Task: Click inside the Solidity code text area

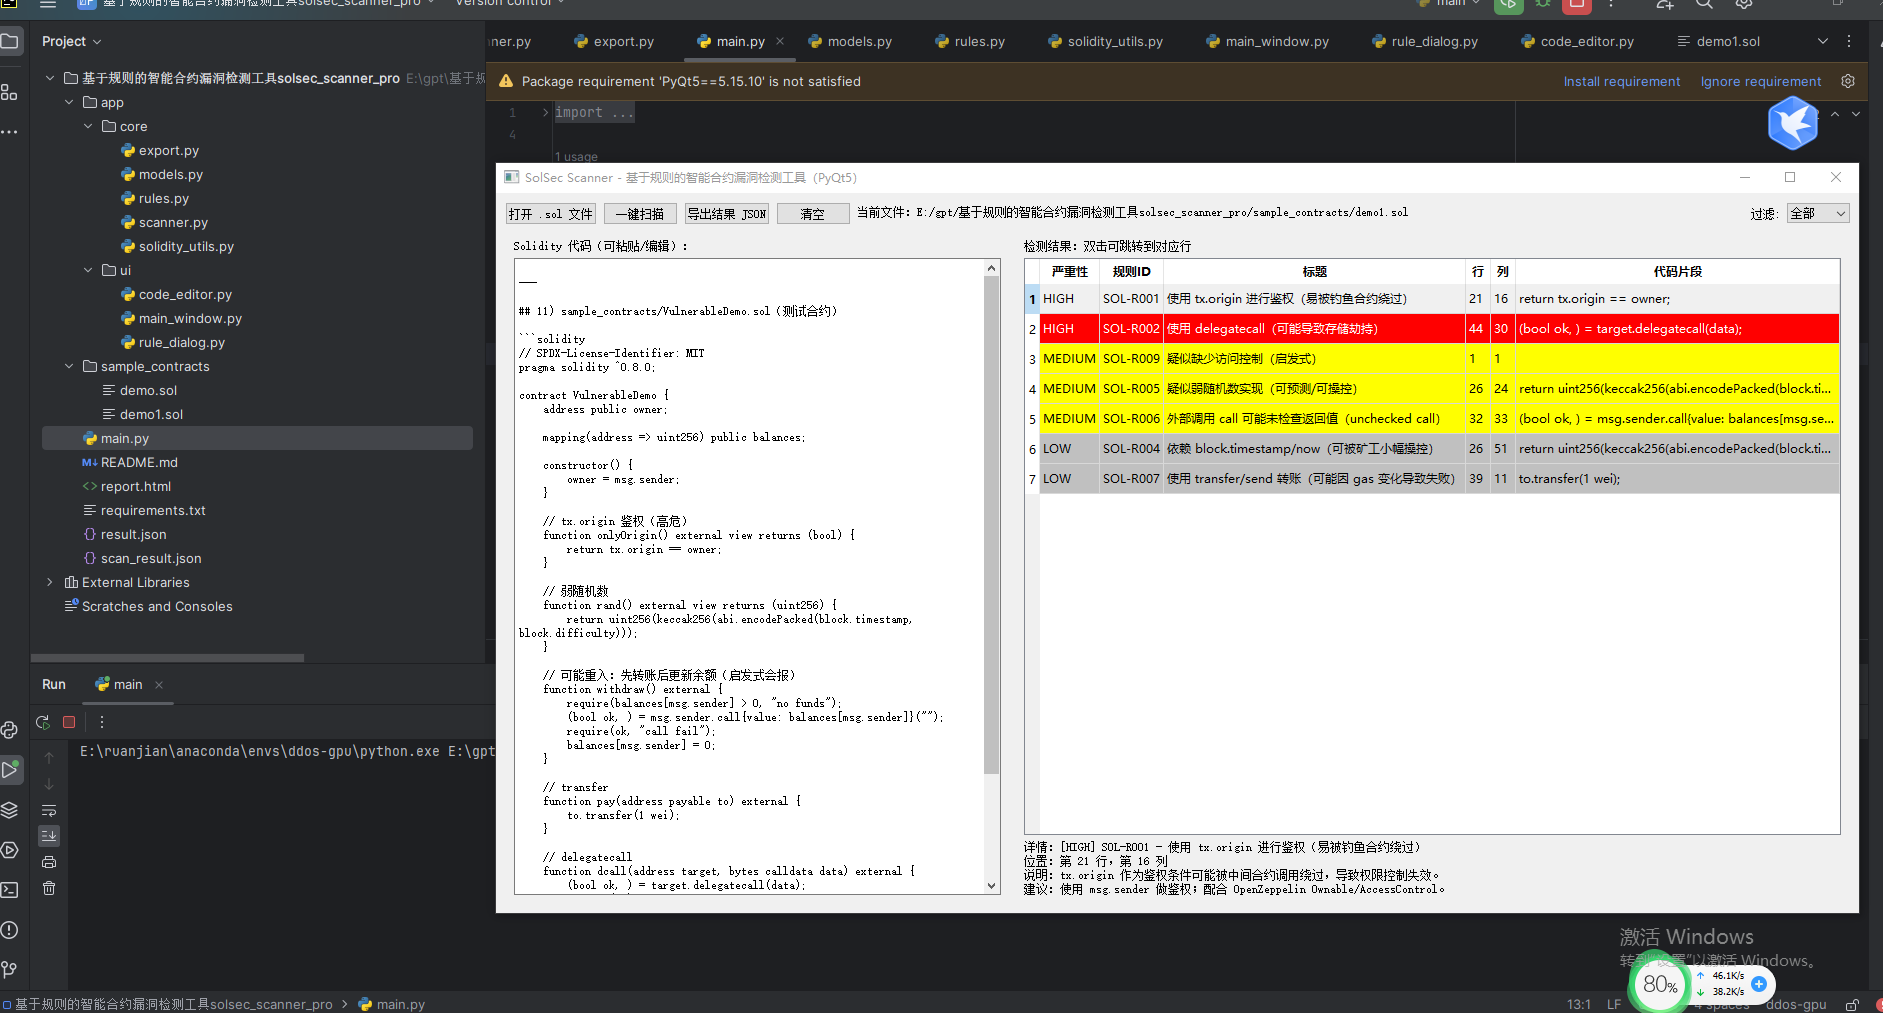Action: [749, 576]
